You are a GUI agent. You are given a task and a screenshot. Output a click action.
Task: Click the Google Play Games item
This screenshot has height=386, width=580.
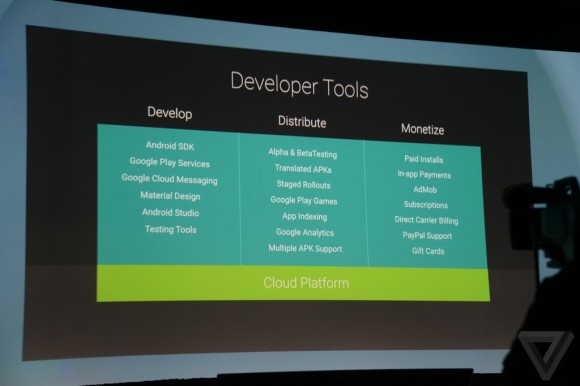click(x=304, y=201)
